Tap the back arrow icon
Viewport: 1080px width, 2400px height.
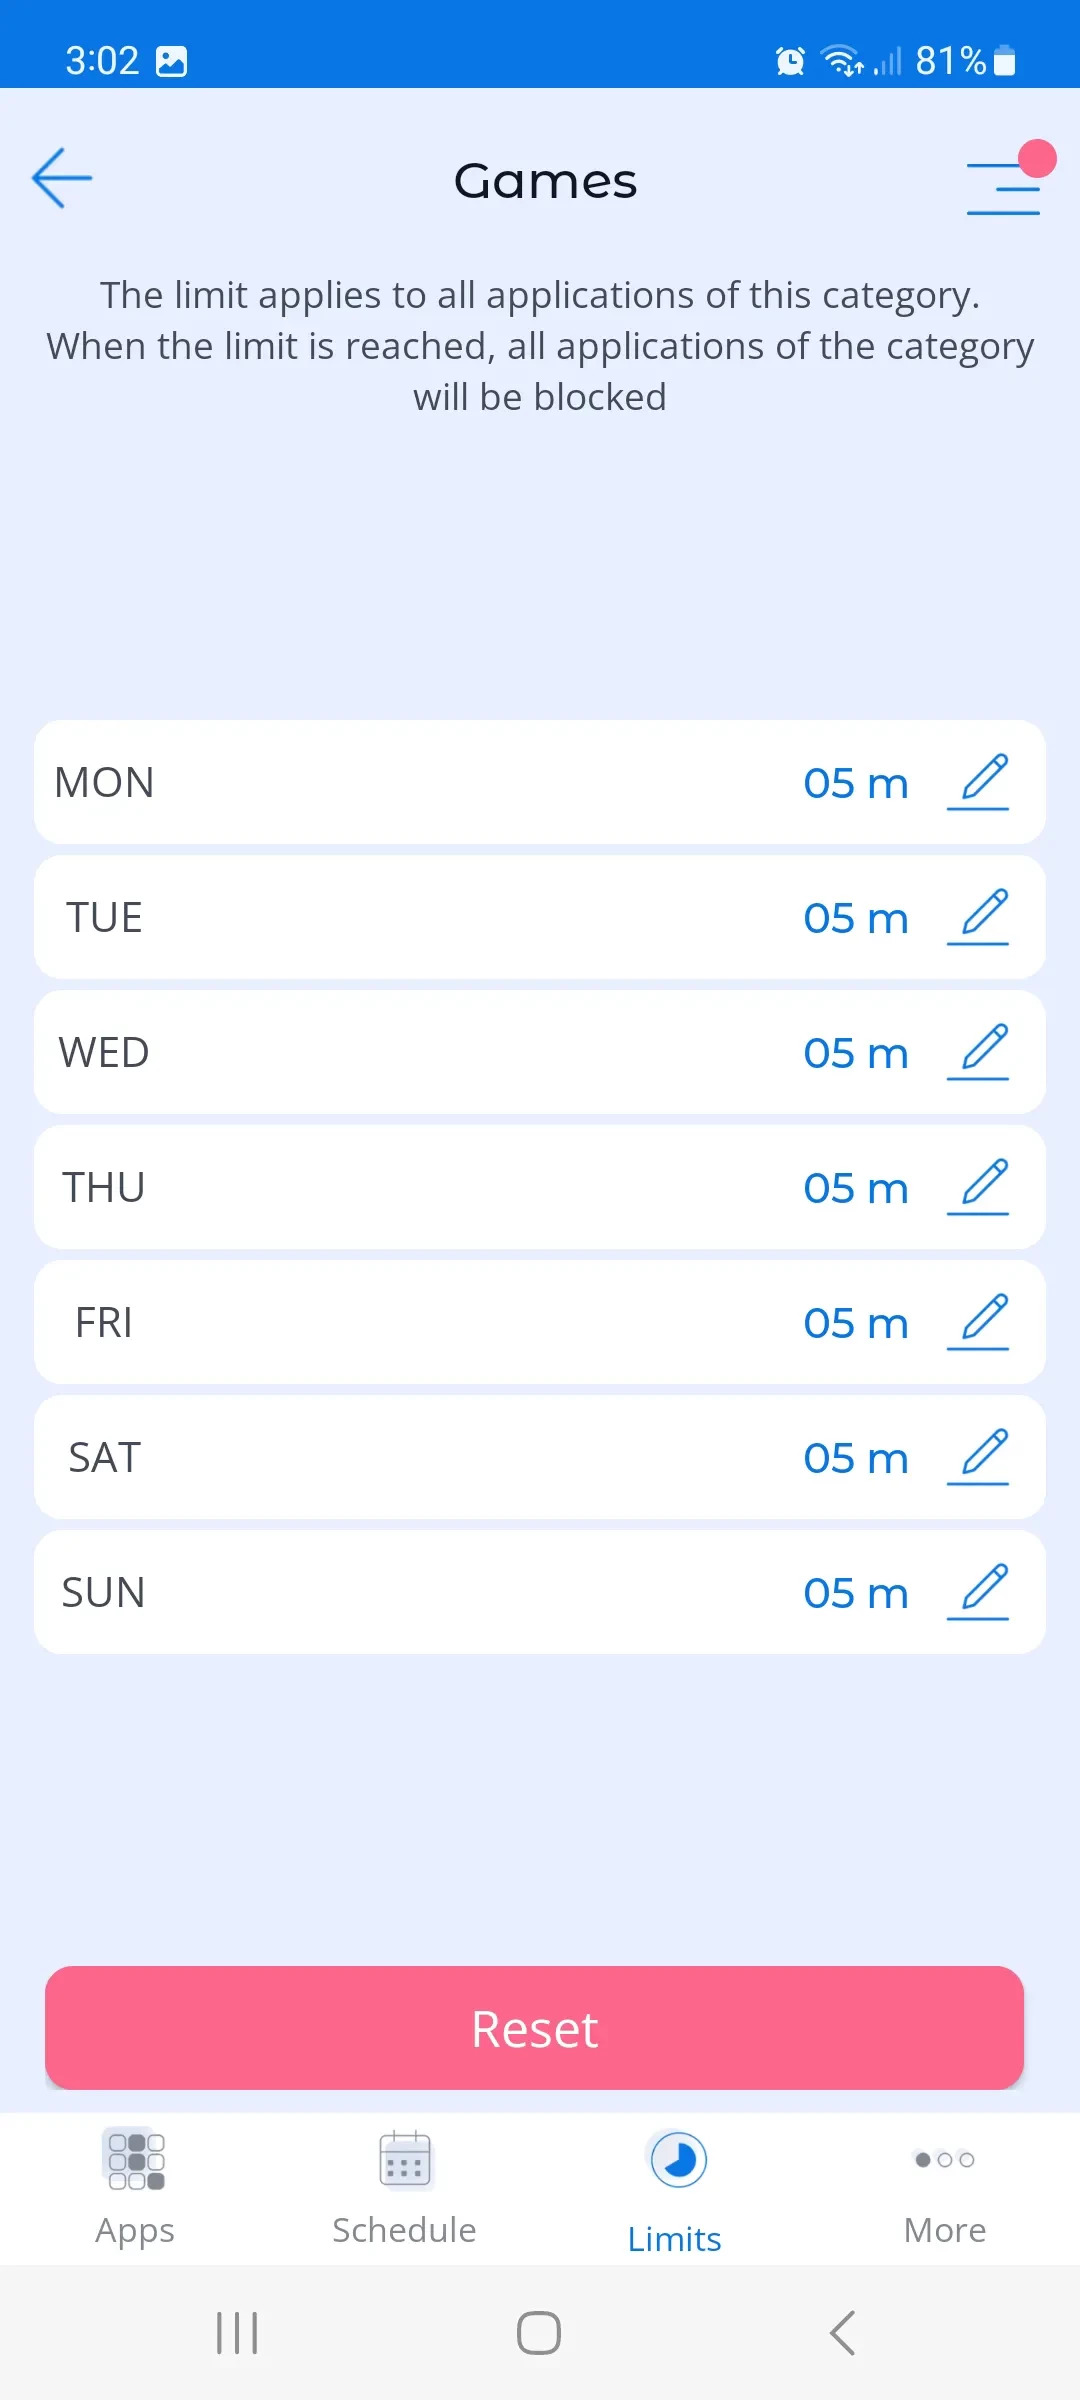[x=62, y=179]
